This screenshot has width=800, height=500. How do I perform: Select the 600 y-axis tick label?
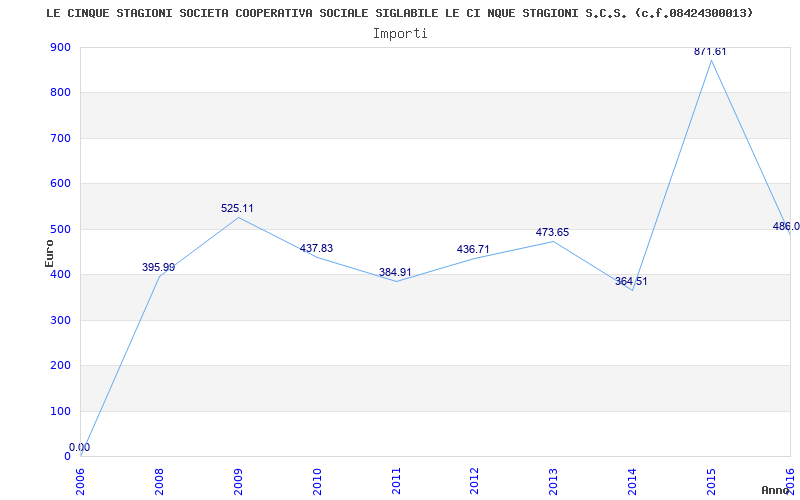coord(60,184)
